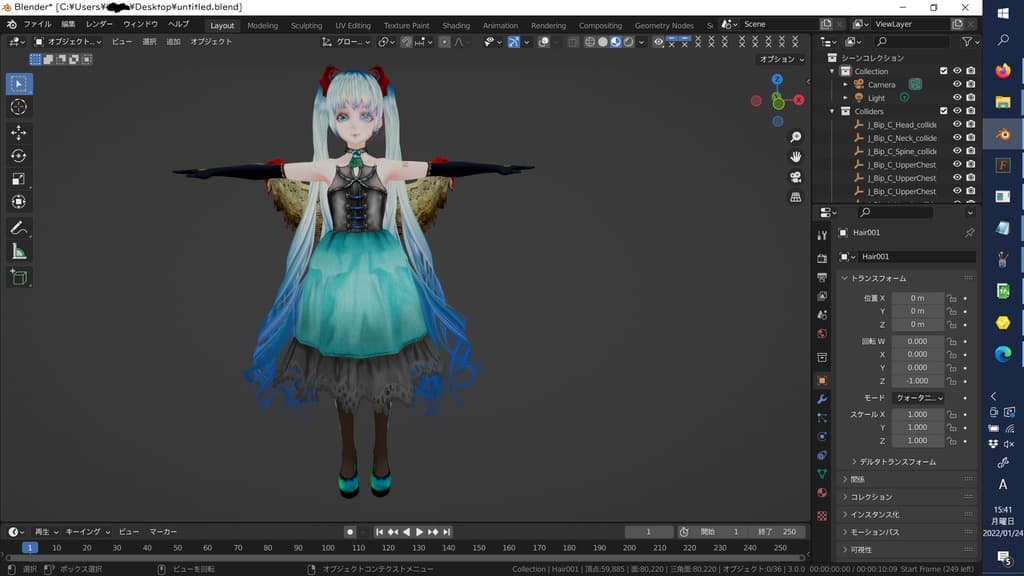Screen dimensions: 1024x576
Task: Toggle the Light eye visibility icon
Action: point(957,98)
